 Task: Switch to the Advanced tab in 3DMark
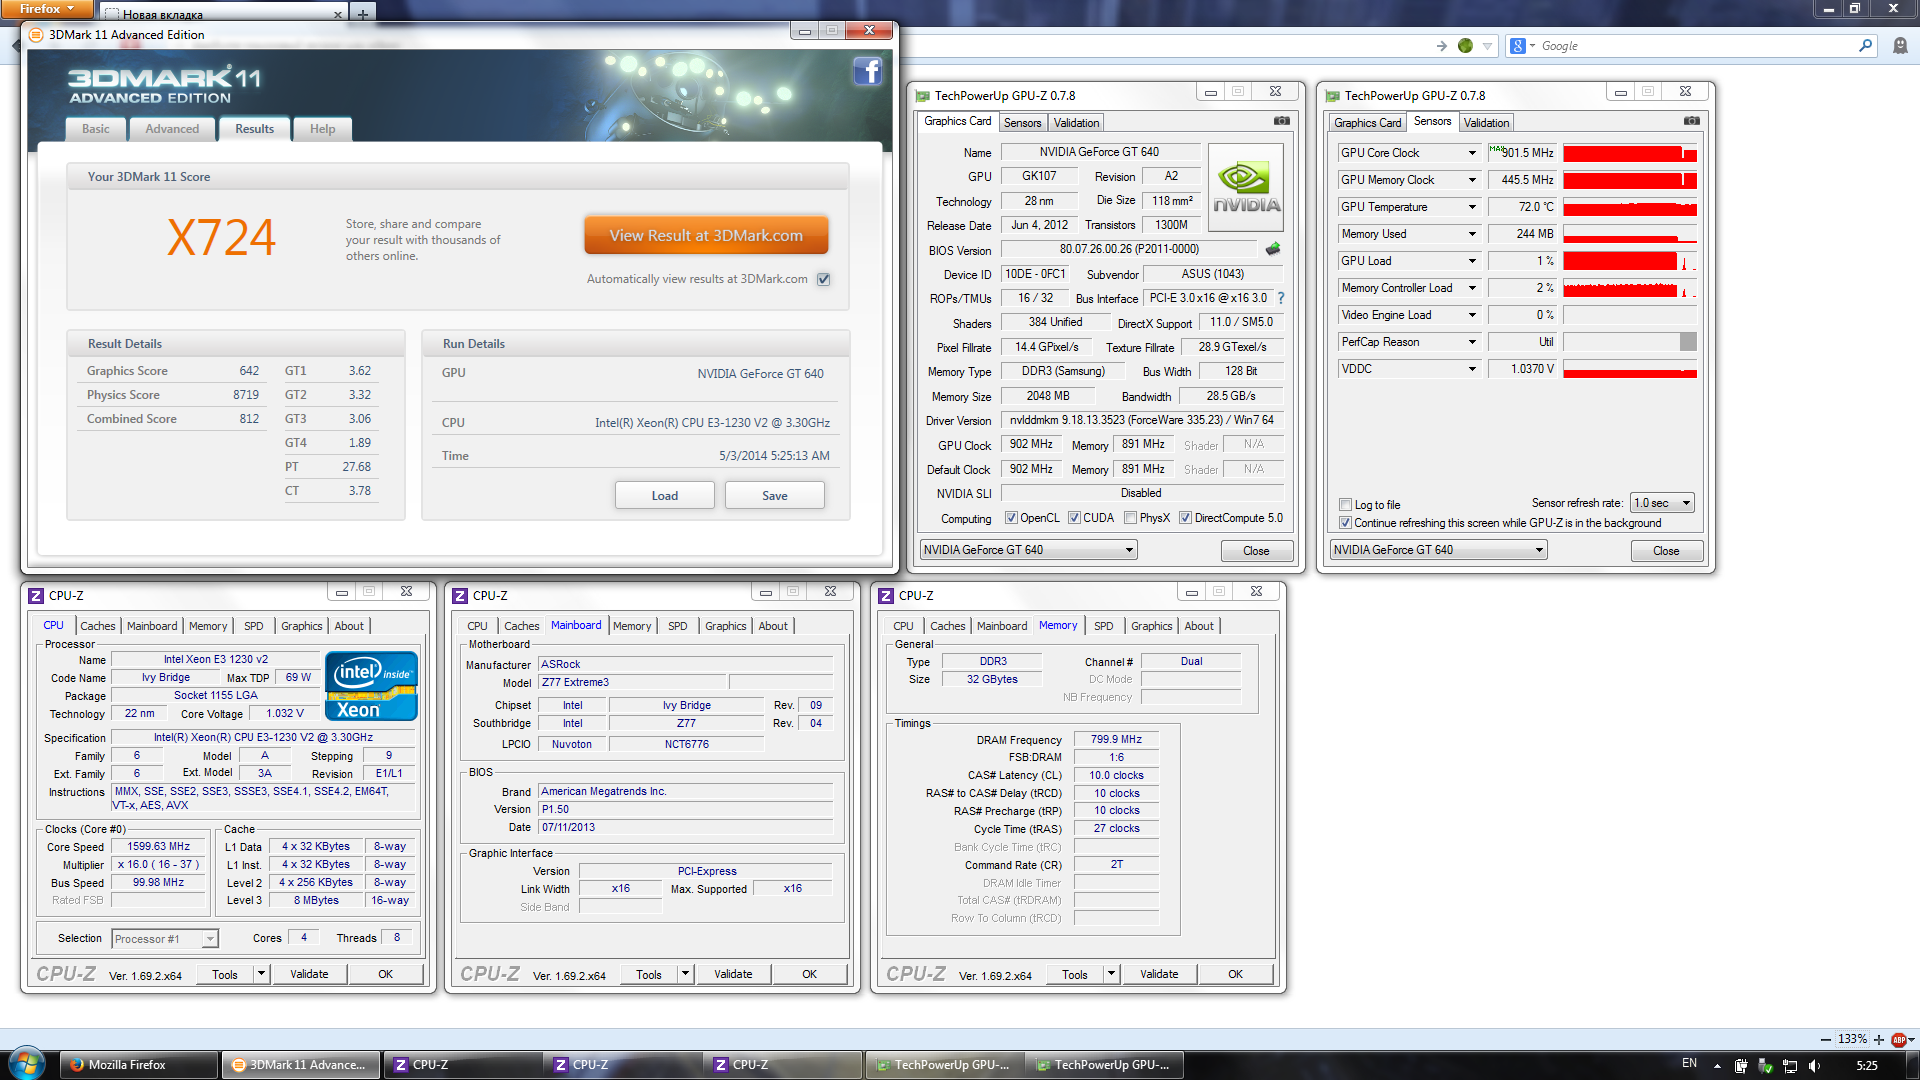[172, 129]
